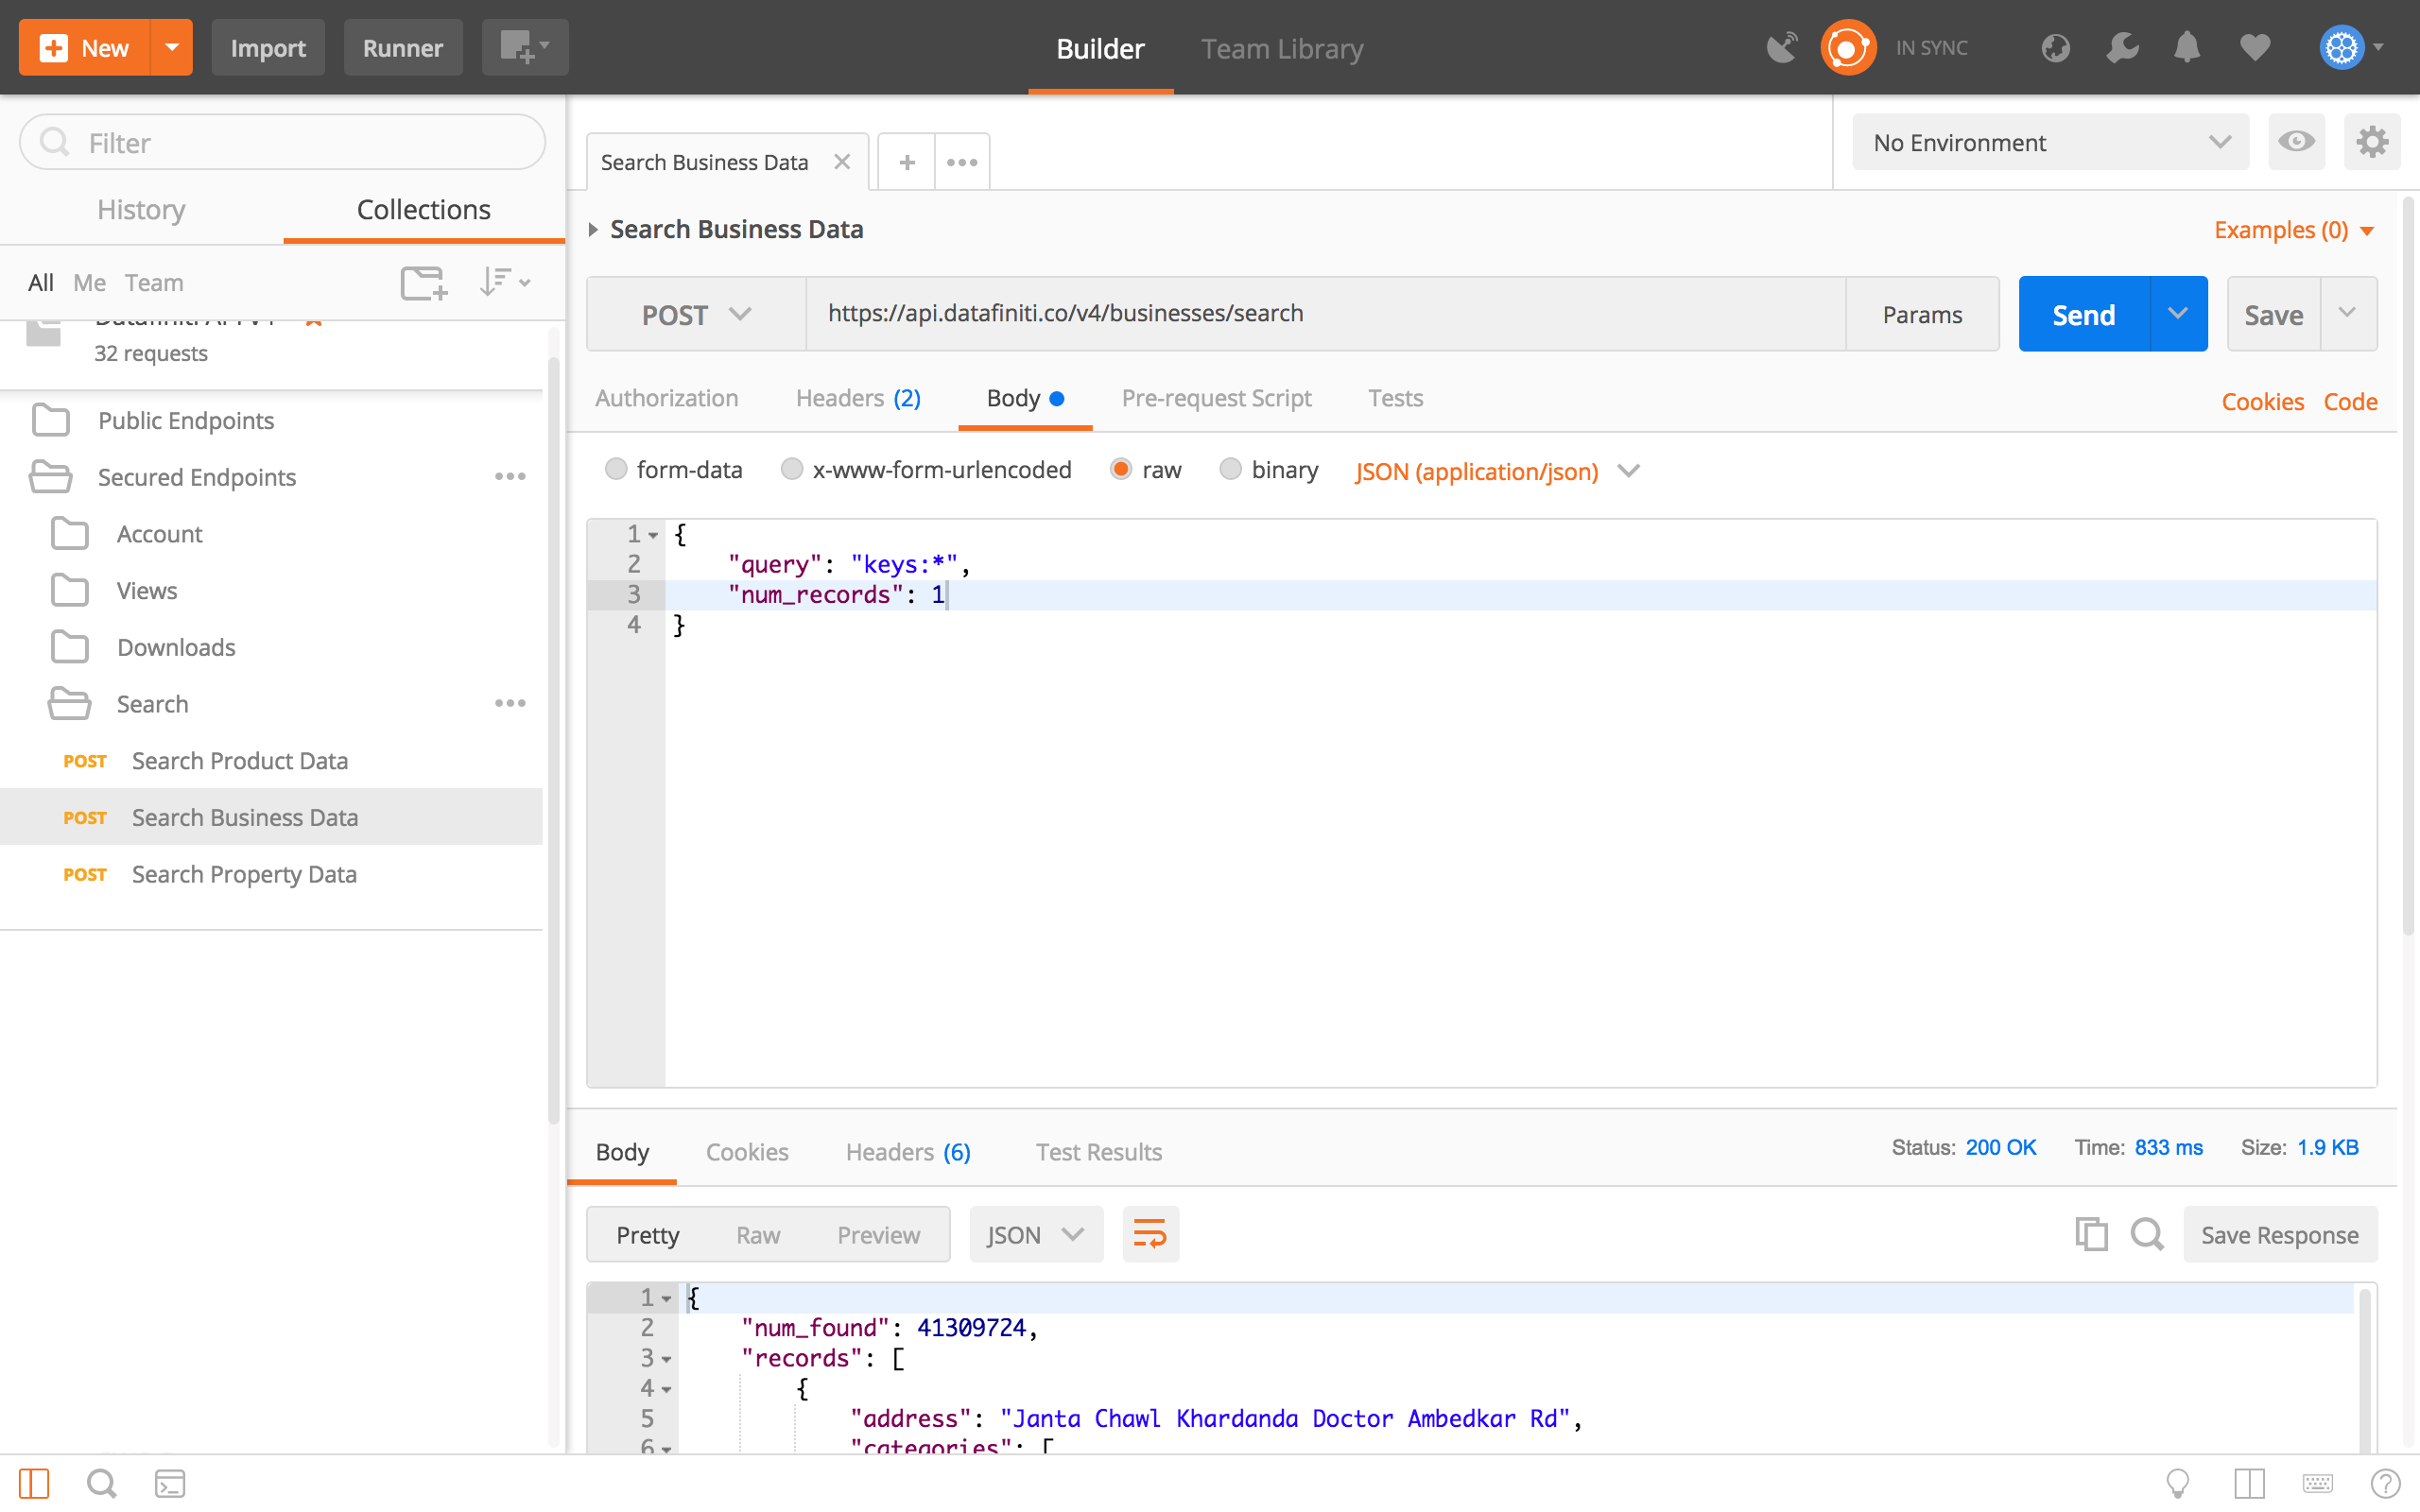Open help question mark icon

2385,1484
